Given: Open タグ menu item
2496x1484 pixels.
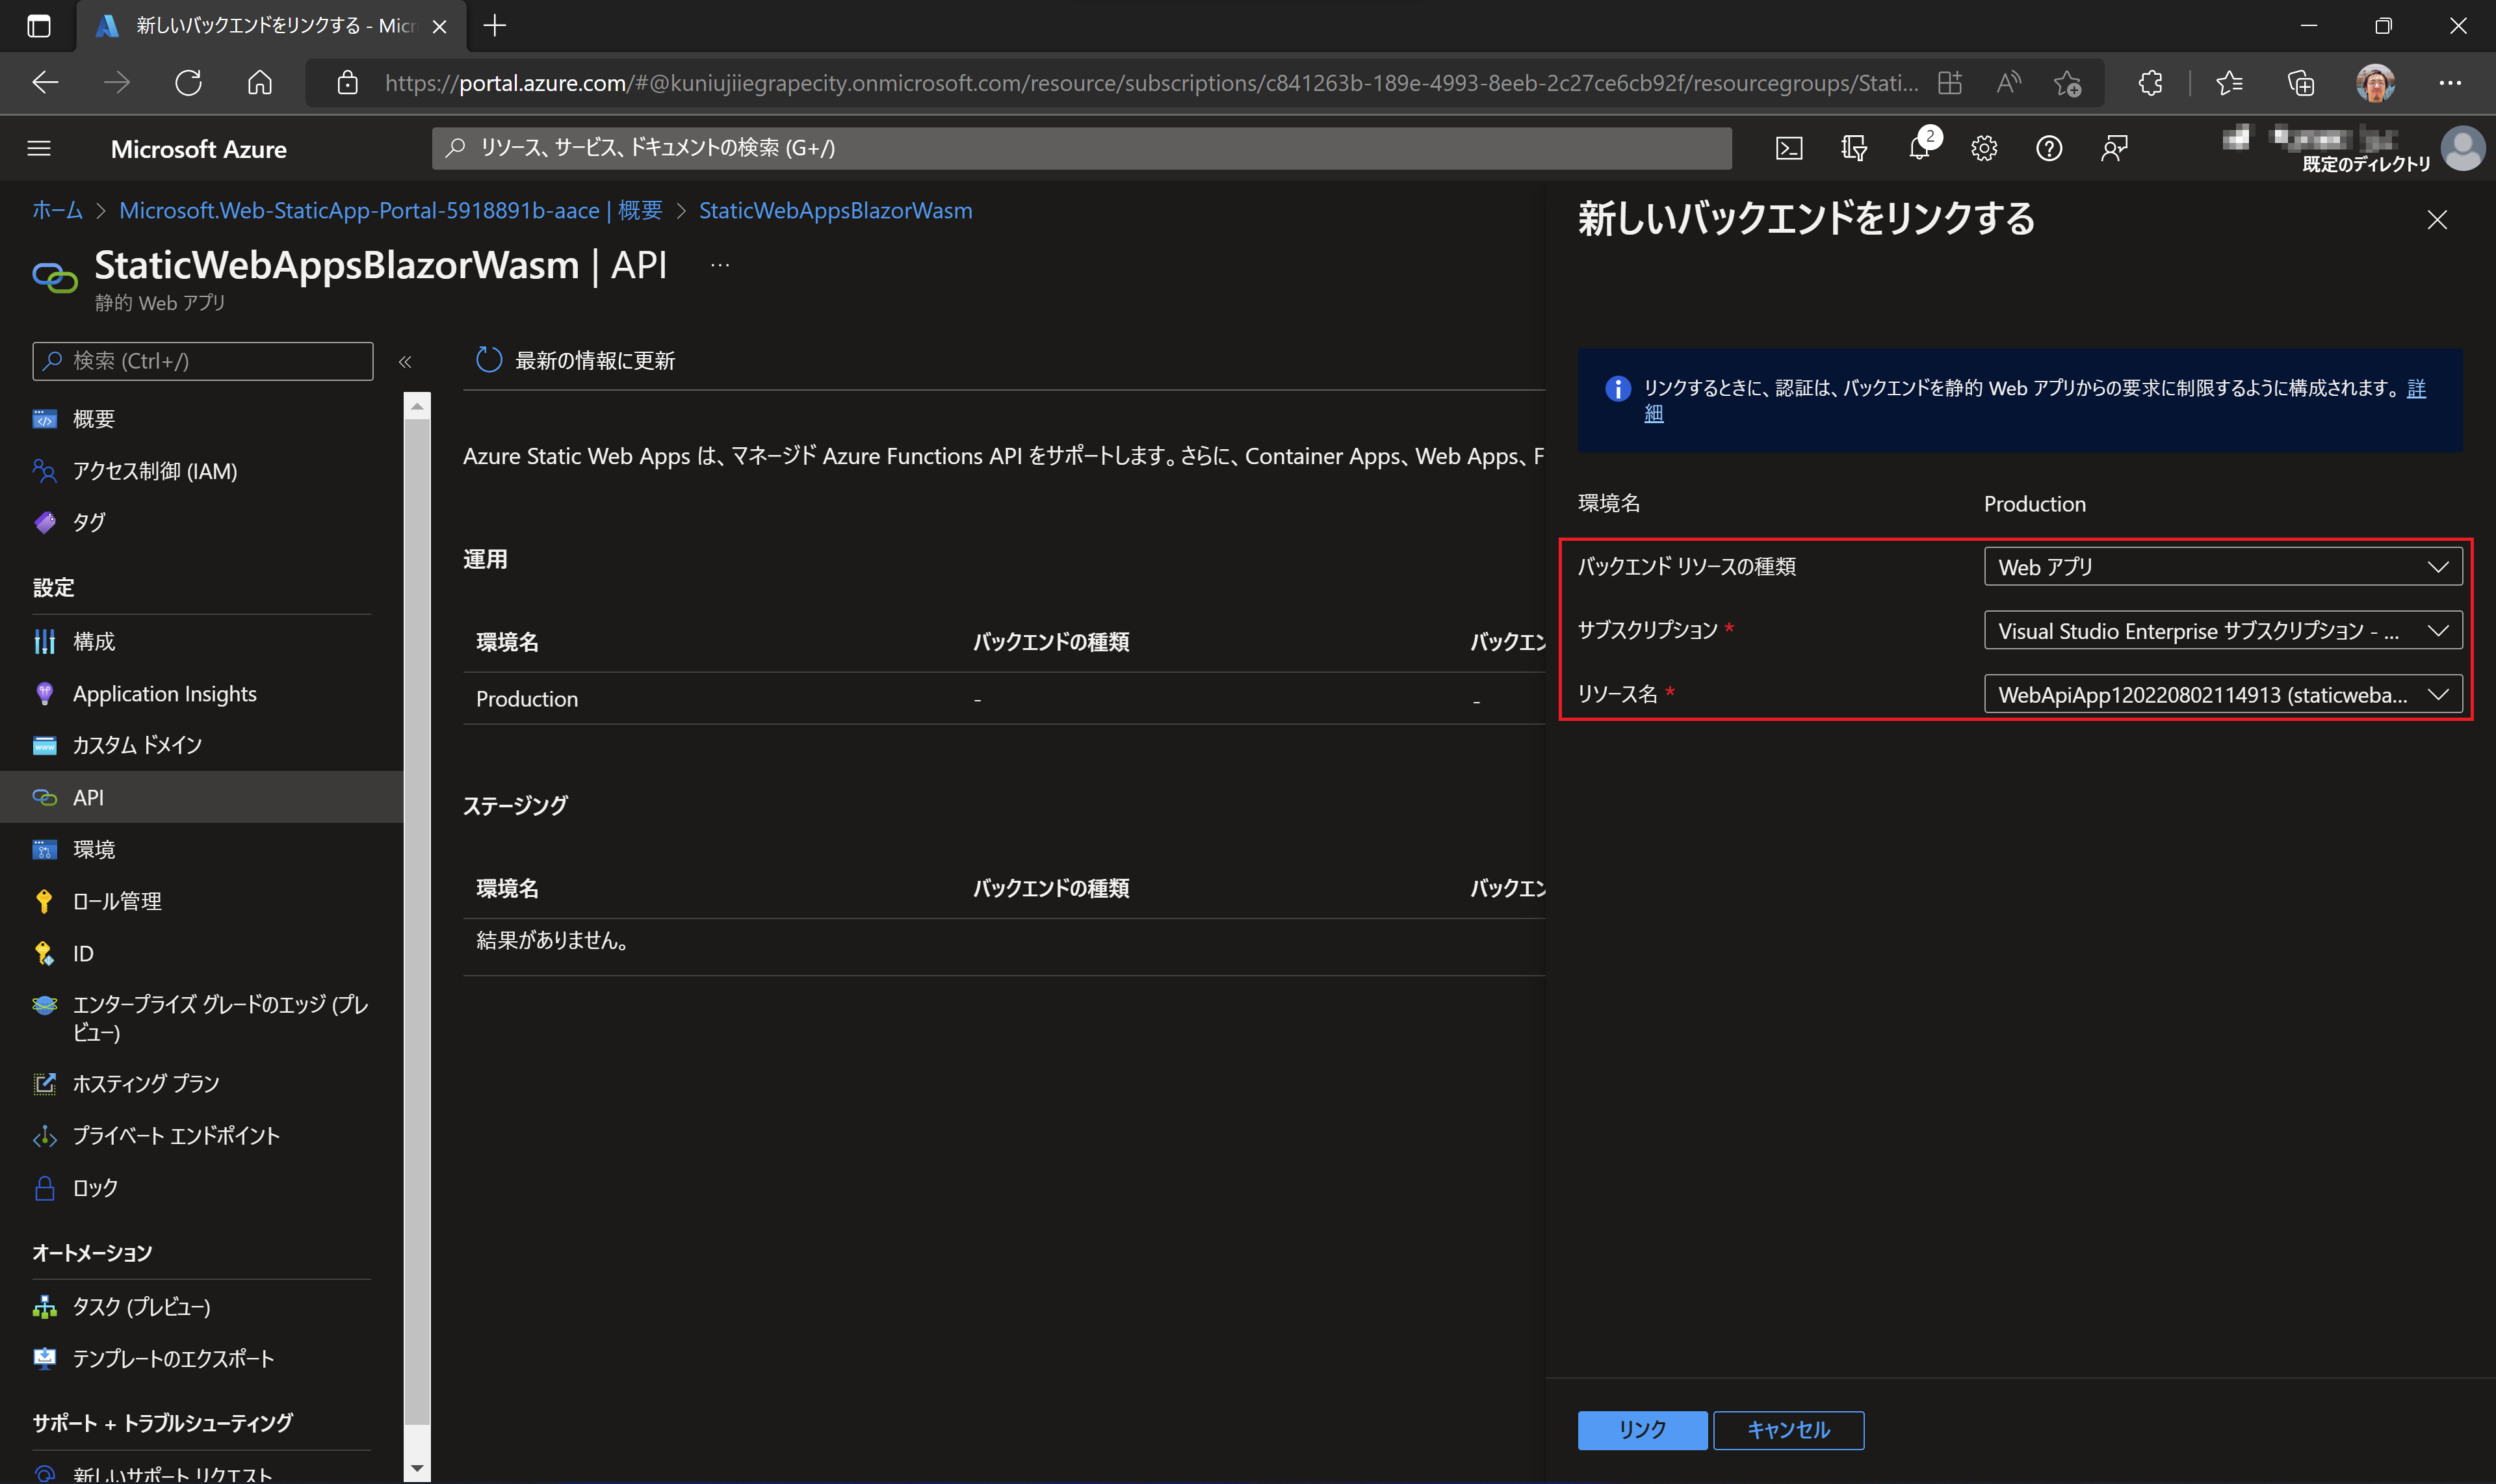Looking at the screenshot, I should (201, 522).
